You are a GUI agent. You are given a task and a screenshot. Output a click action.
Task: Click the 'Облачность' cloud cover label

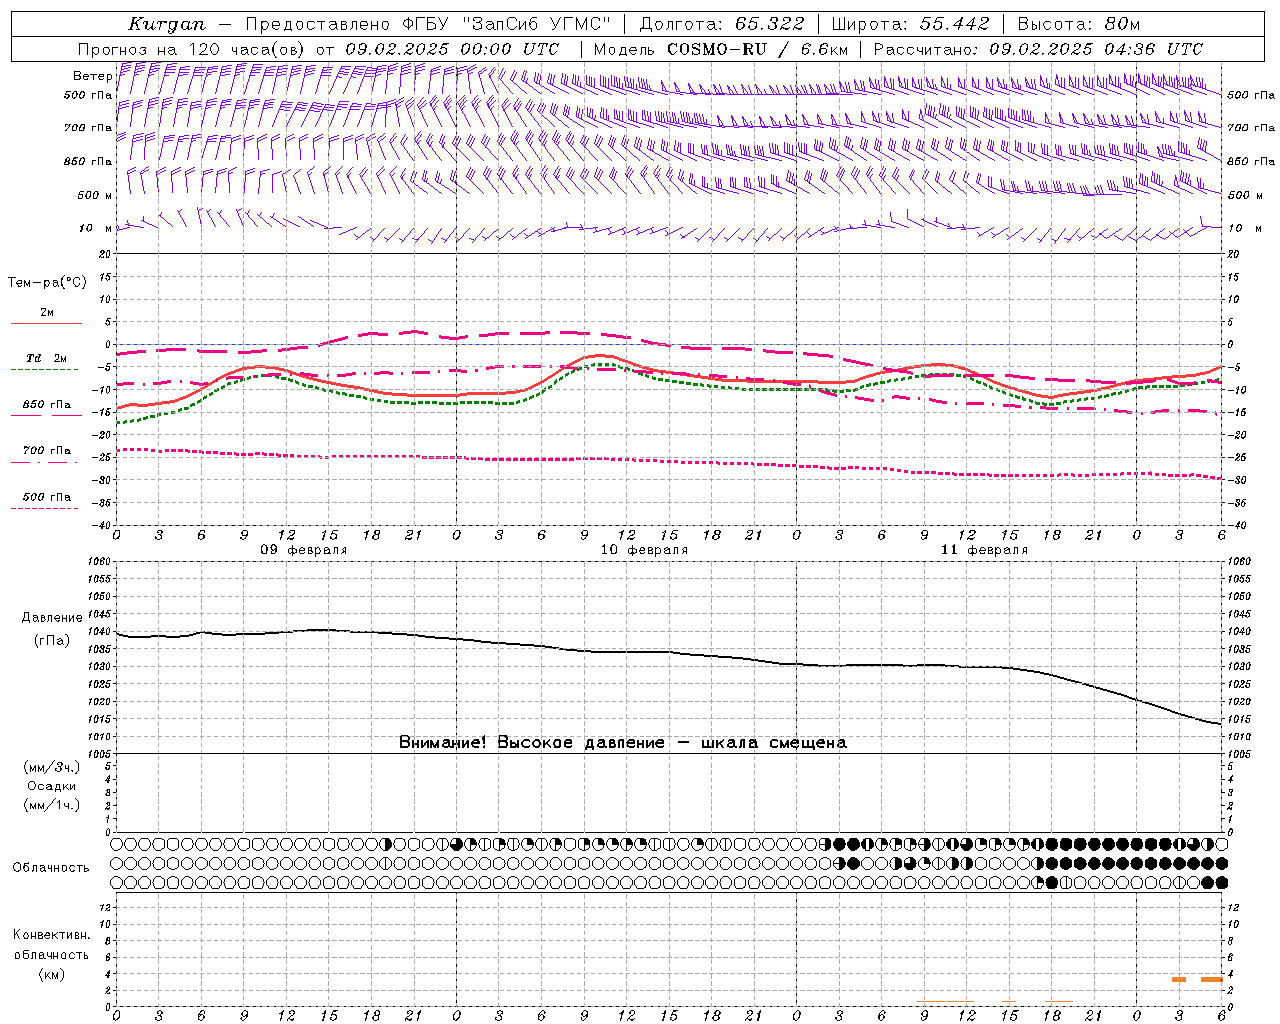(51, 867)
